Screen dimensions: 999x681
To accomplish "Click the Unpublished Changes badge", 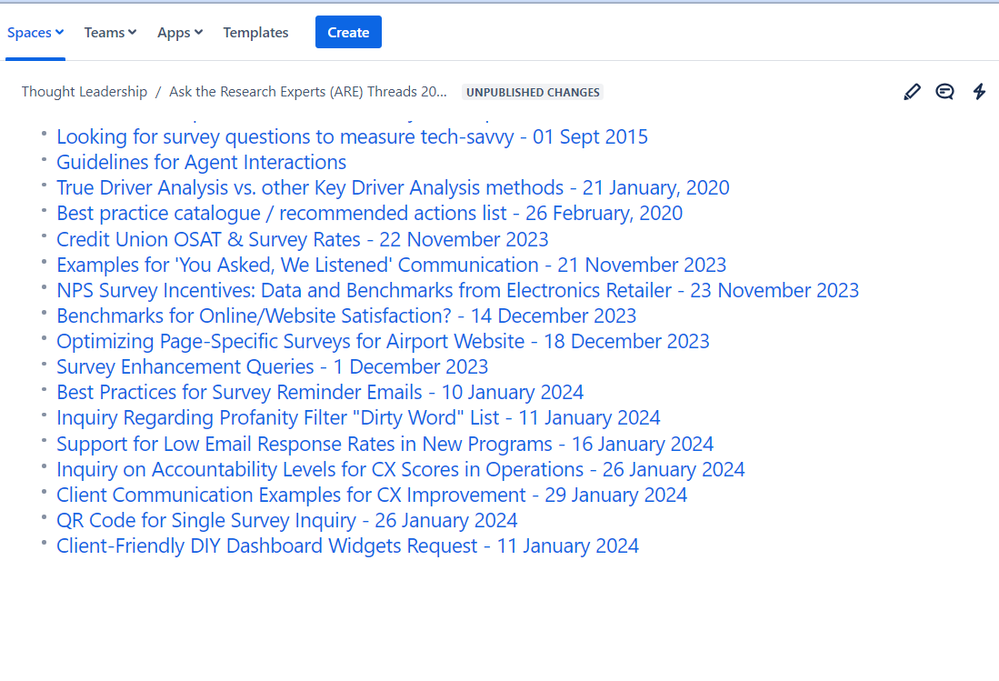I will (x=533, y=92).
